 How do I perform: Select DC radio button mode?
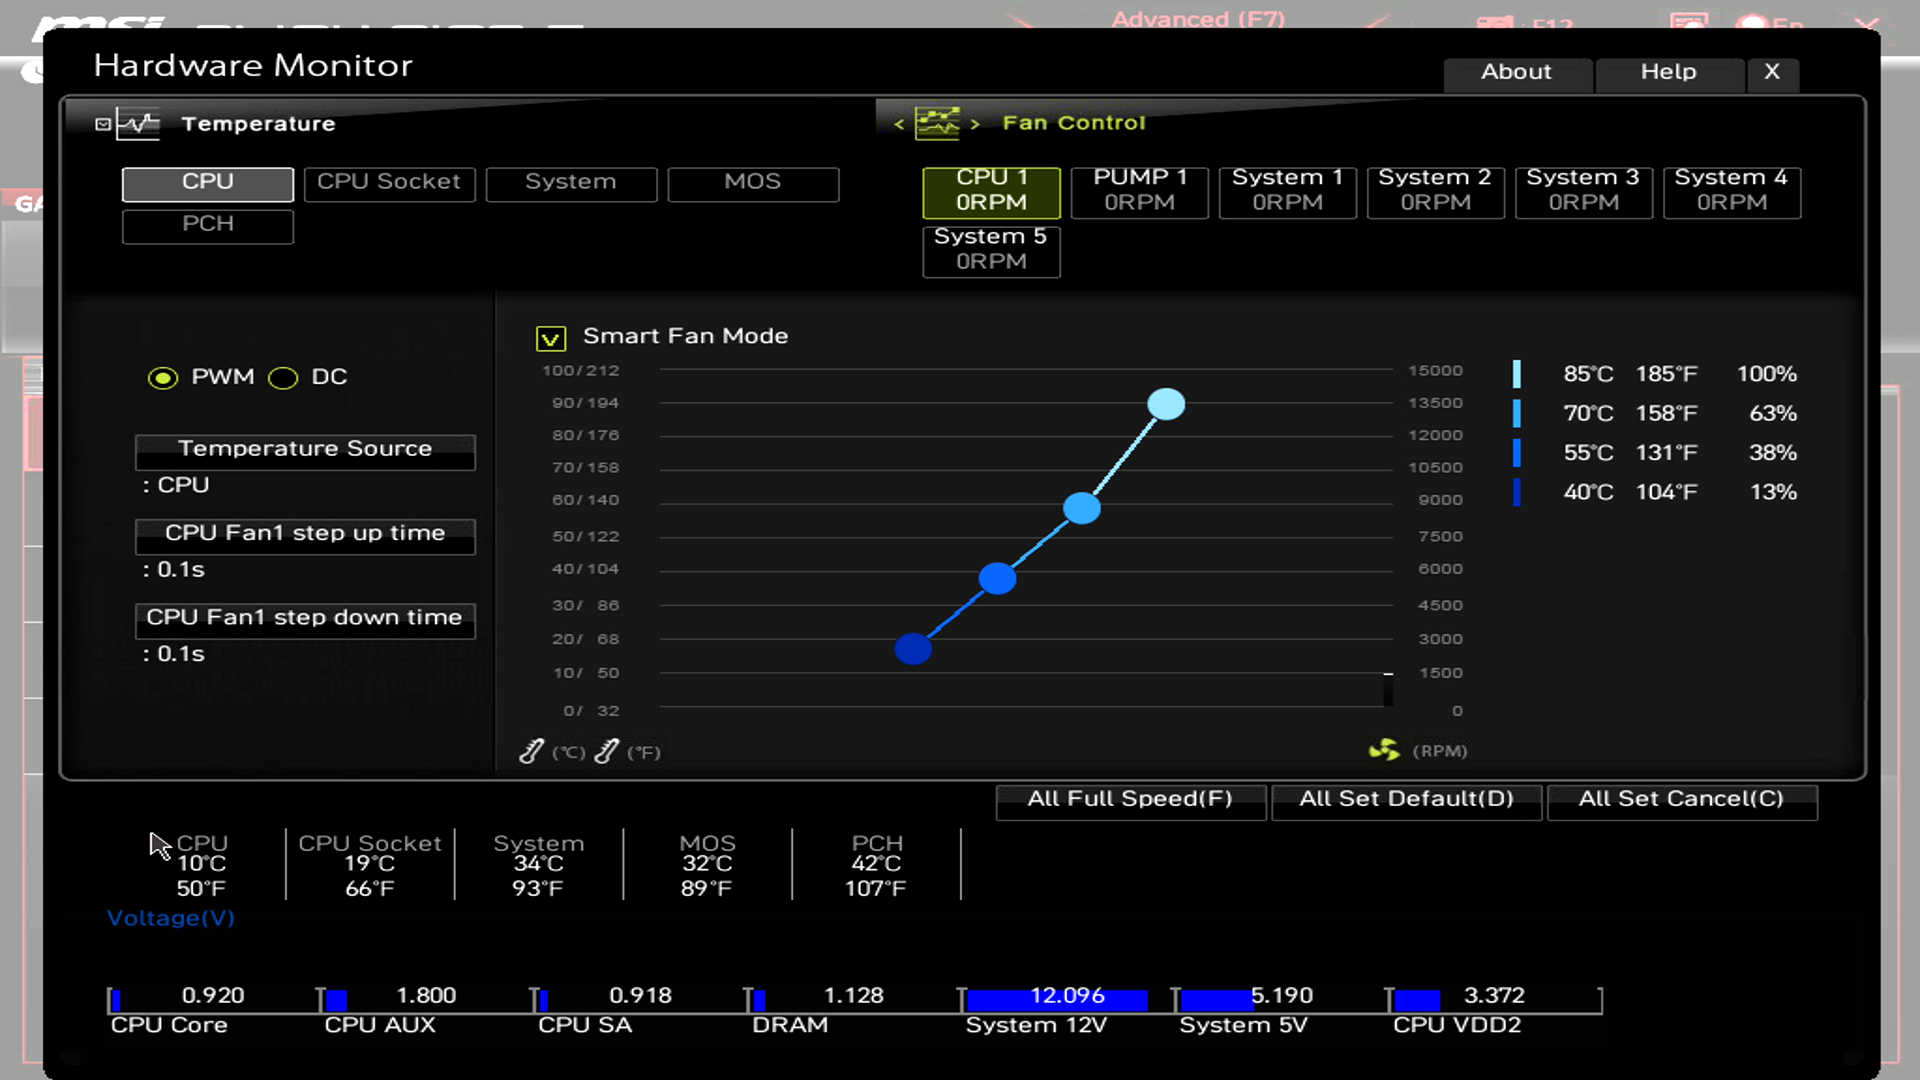282,377
